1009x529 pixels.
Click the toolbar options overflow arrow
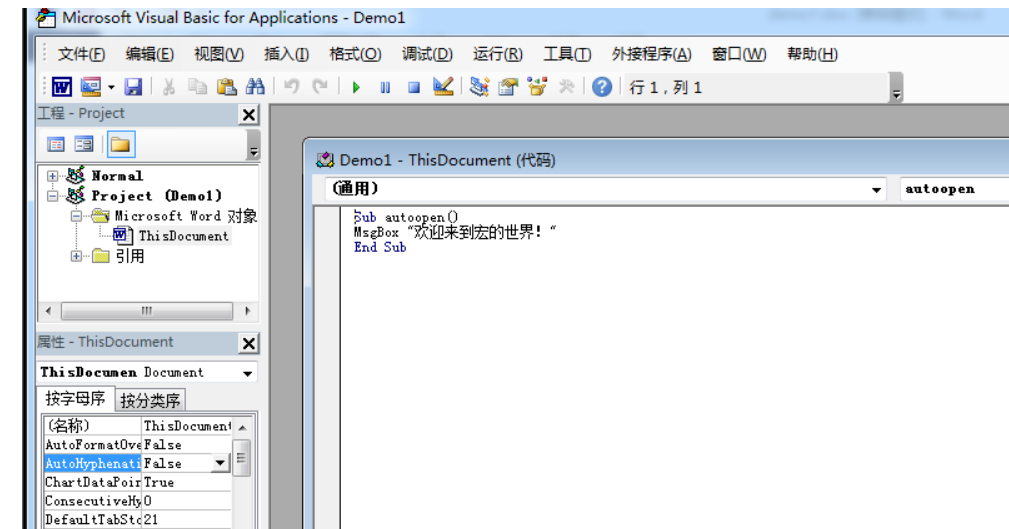point(896,88)
